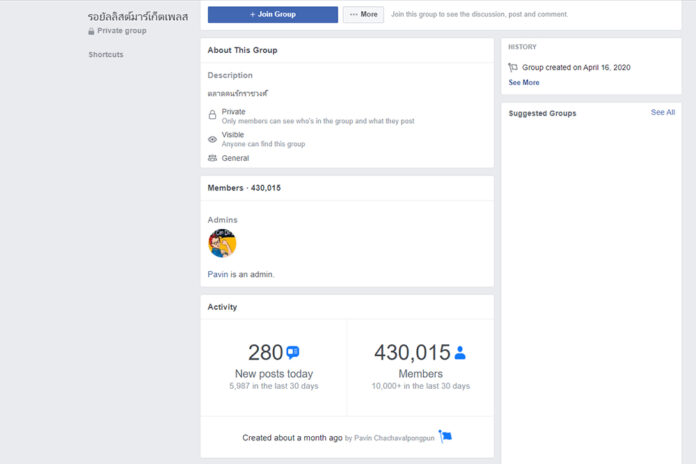696x464 pixels.
Task: Click the new posts chat bubble icon
Action: 293,353
